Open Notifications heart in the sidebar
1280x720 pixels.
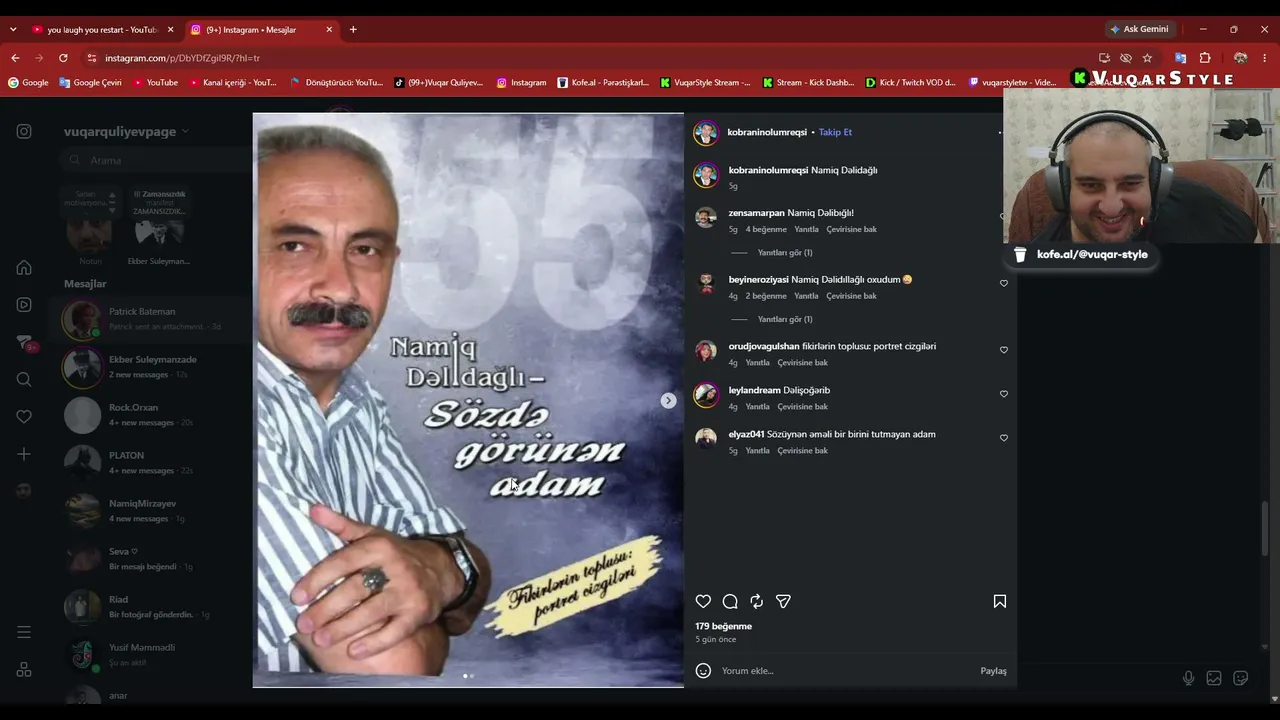pyautogui.click(x=24, y=417)
